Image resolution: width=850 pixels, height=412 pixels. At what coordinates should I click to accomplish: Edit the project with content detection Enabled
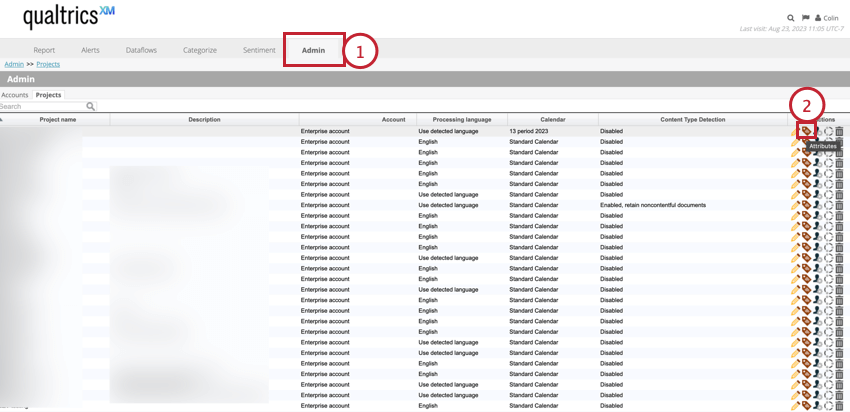pos(795,205)
